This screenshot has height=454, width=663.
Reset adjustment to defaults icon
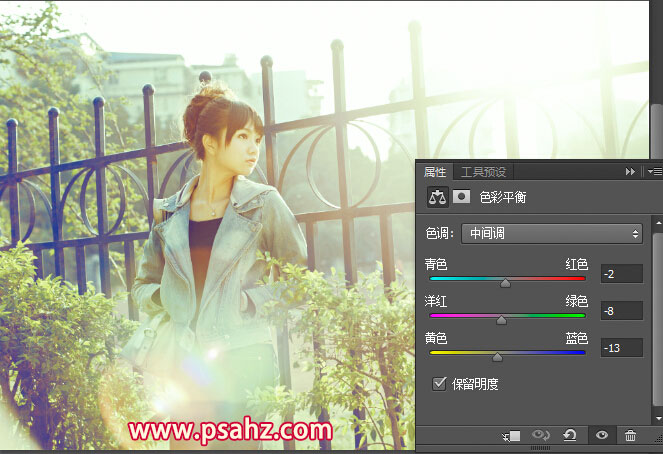click(570, 436)
